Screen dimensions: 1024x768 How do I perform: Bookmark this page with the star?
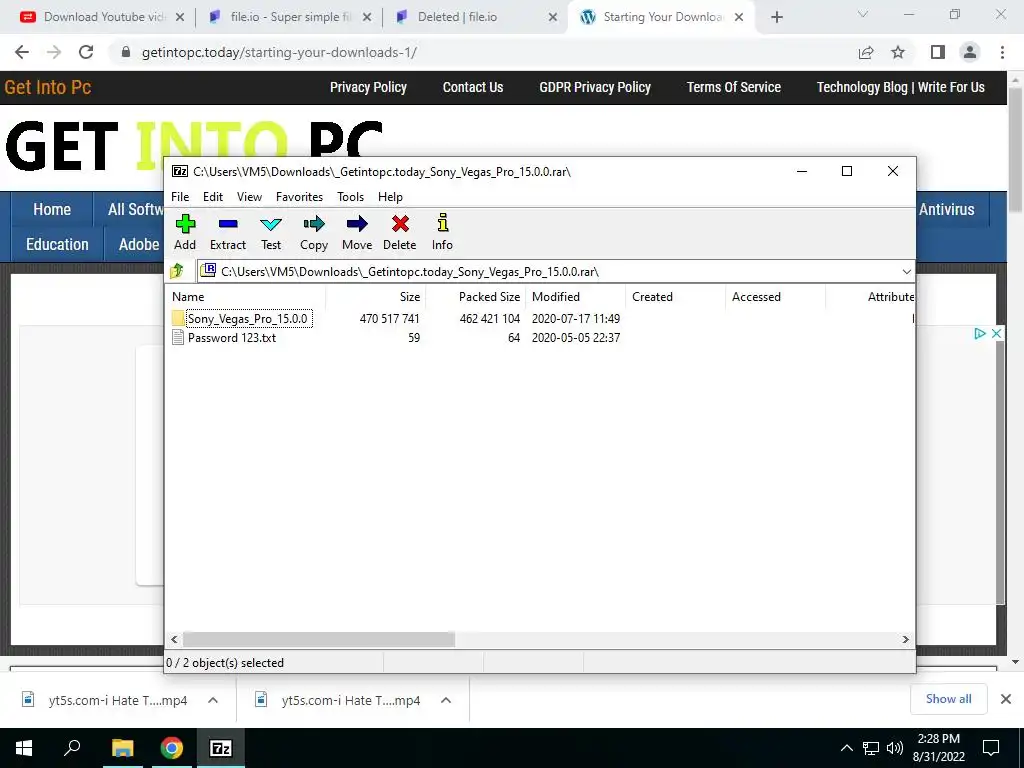coord(898,52)
